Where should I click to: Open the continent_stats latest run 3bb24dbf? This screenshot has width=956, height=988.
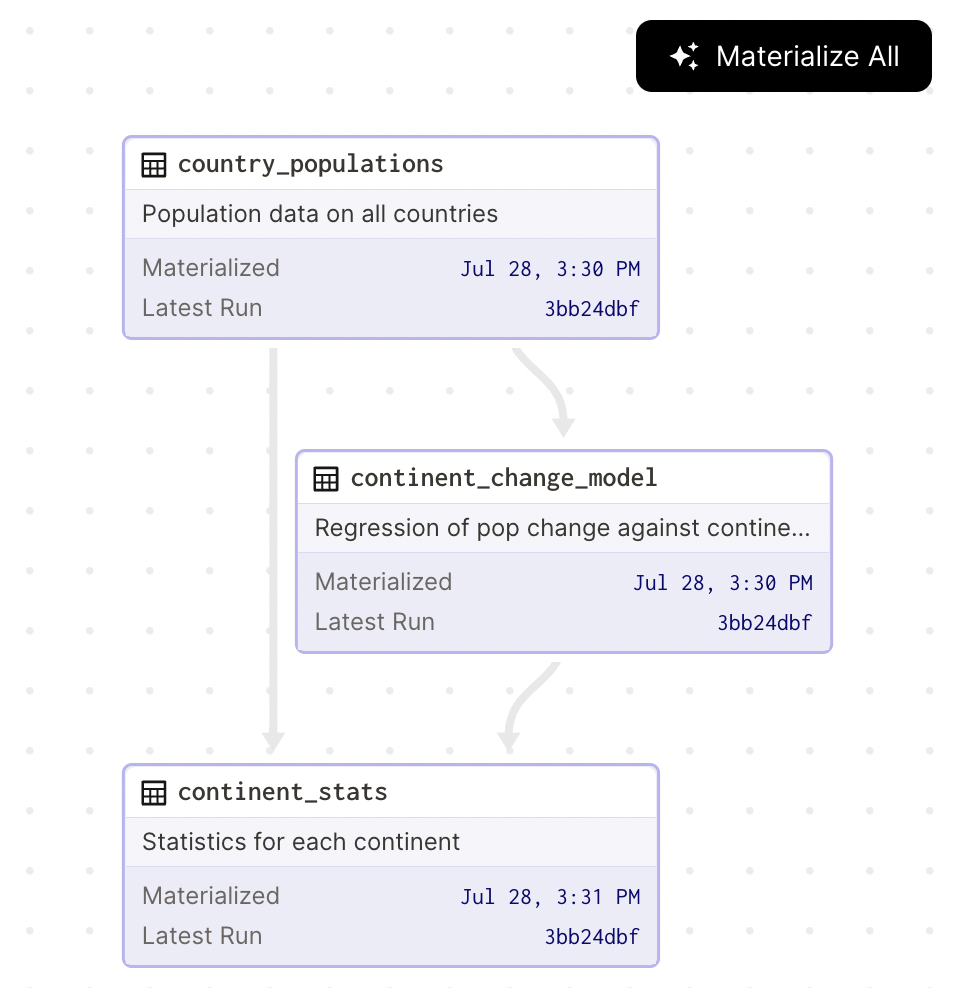(x=592, y=937)
